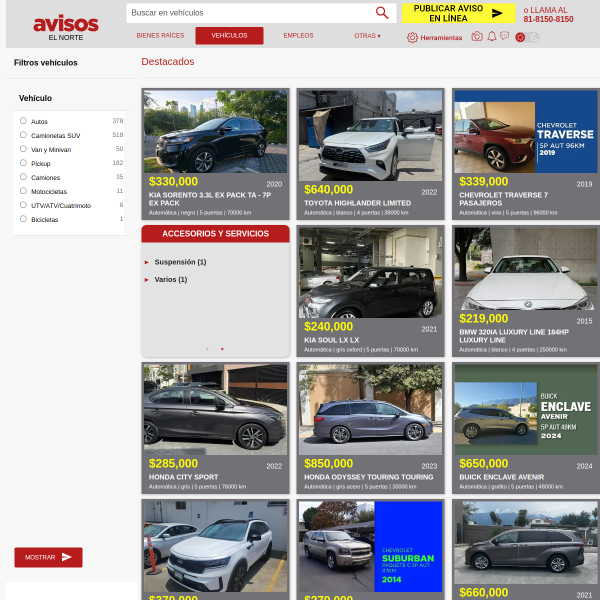The image size is (600, 600).
Task: Choose Van y Minivan filter
Action: 23,149
